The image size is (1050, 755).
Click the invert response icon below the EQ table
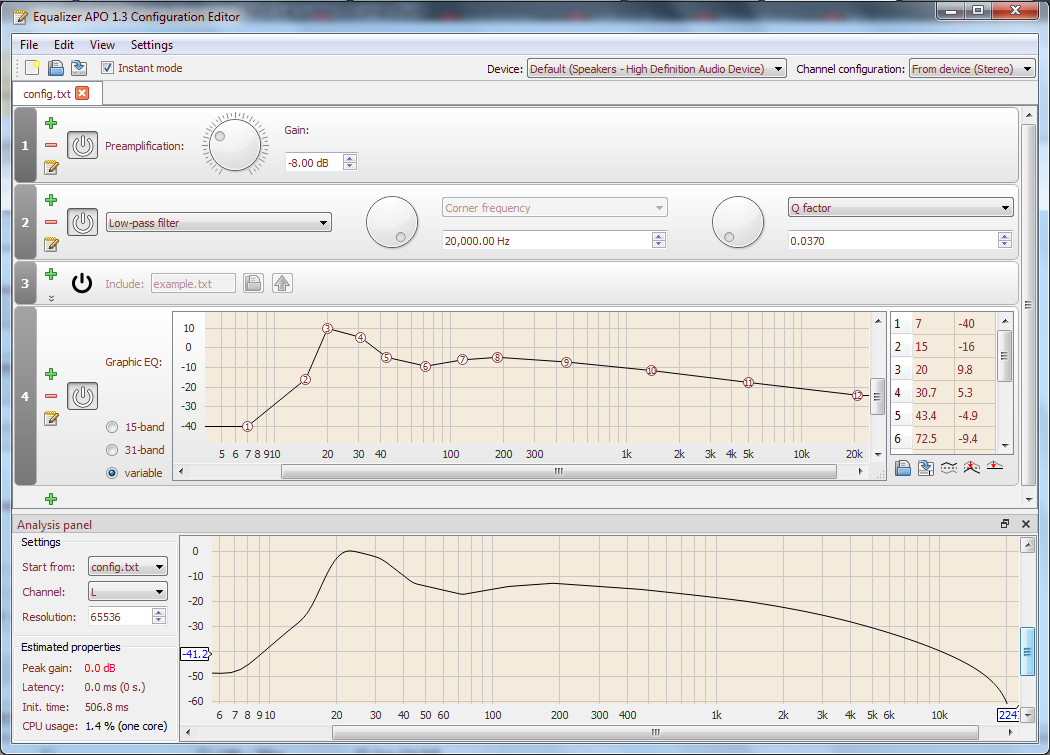[948, 468]
